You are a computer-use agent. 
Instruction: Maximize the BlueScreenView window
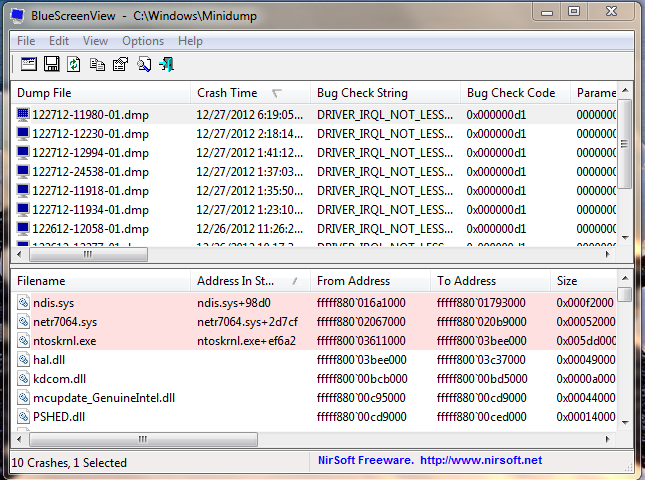574,11
